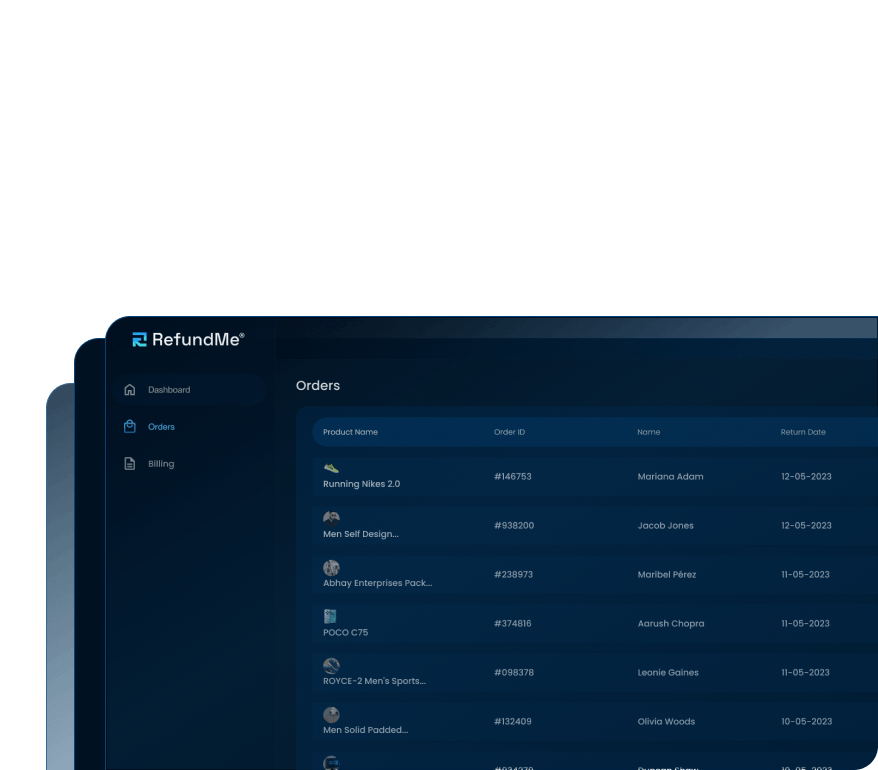Click order ID #146753

[x=513, y=477]
